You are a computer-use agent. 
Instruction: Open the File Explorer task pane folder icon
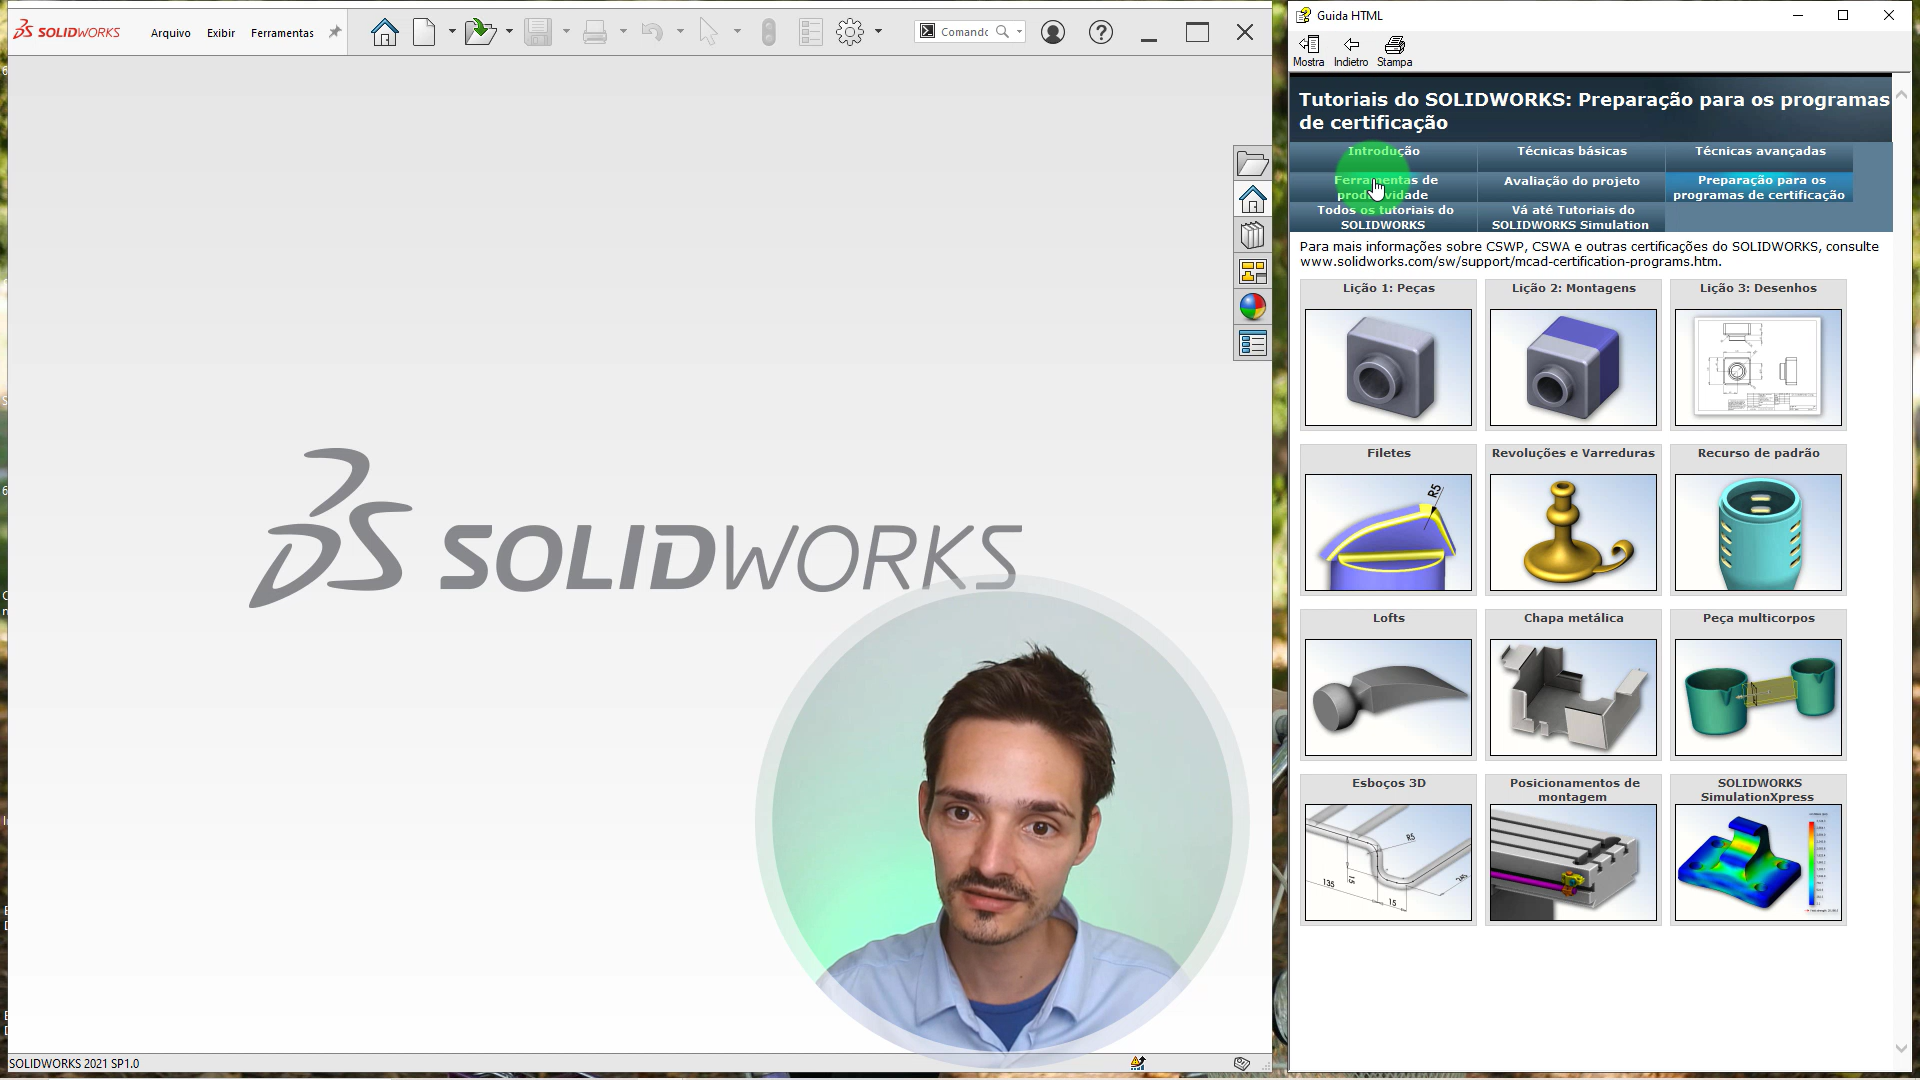1252,164
